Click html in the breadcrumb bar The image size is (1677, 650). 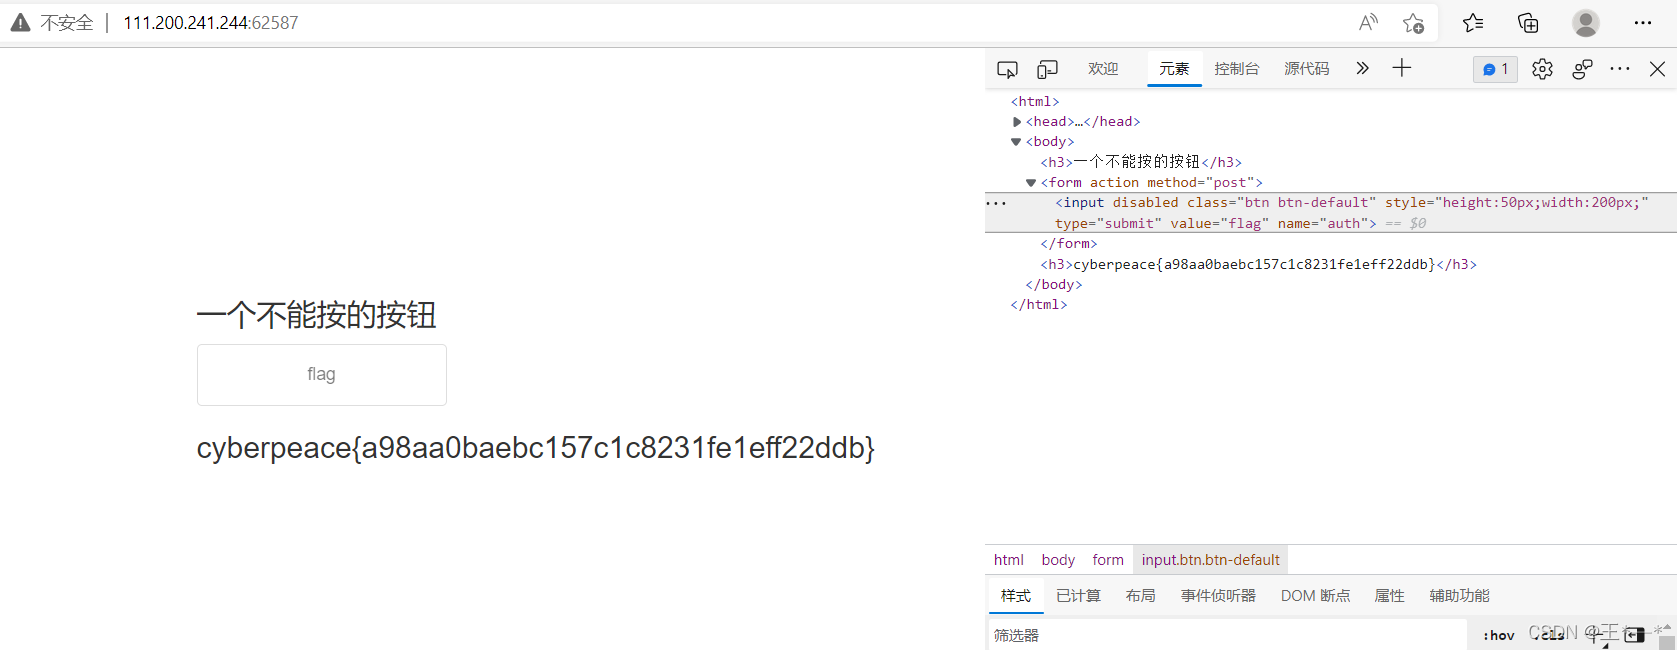click(x=1009, y=560)
